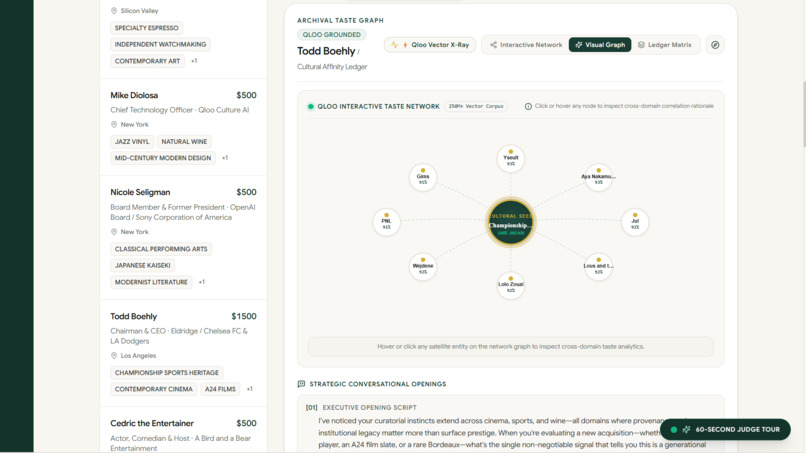Screen dimensions: 806x453
Task: Click the Silicon Valley location pin icon
Action: [x=114, y=11]
